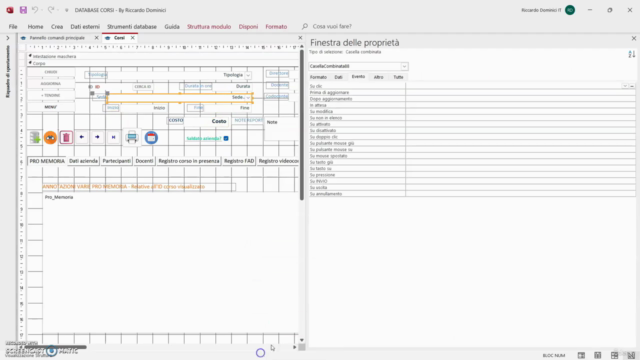Click the right arrow next record button
640x360 pixels.
pos(97,137)
